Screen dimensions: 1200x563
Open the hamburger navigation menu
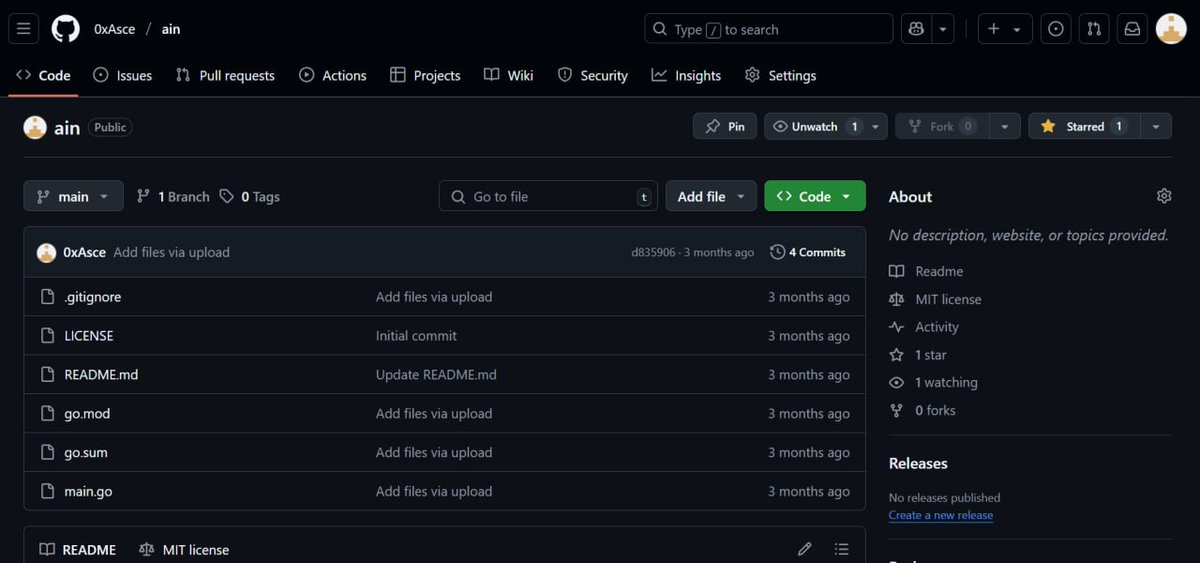pyautogui.click(x=24, y=29)
